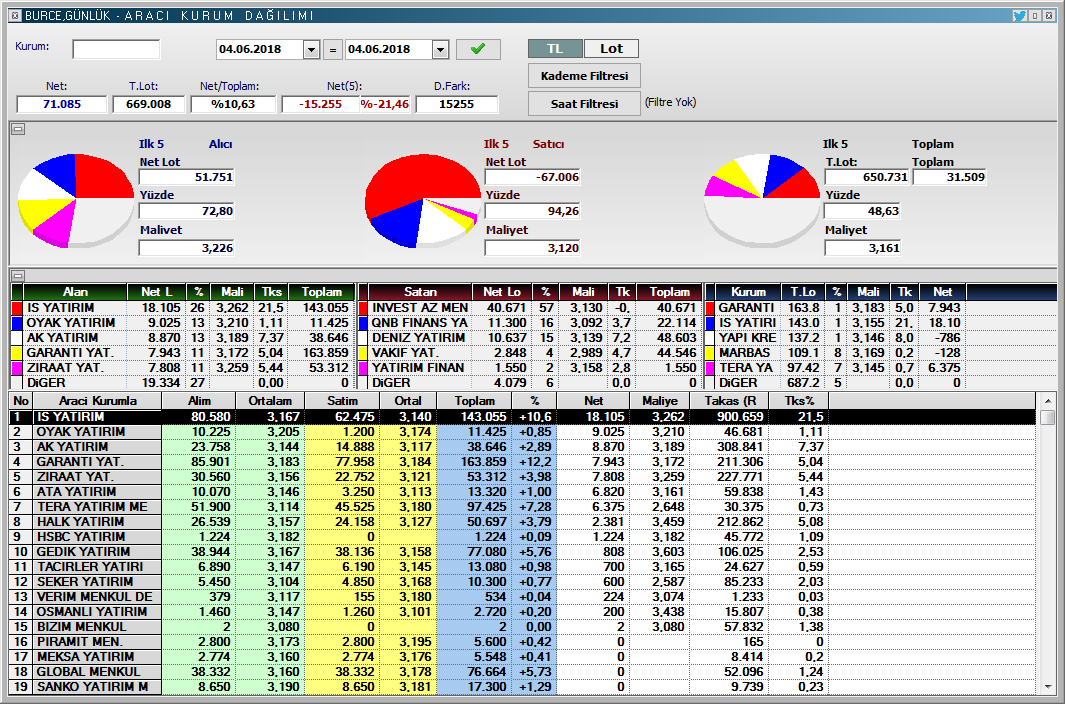
Task: Select the BIZIM MENKUL row
Action: click(x=522, y=627)
